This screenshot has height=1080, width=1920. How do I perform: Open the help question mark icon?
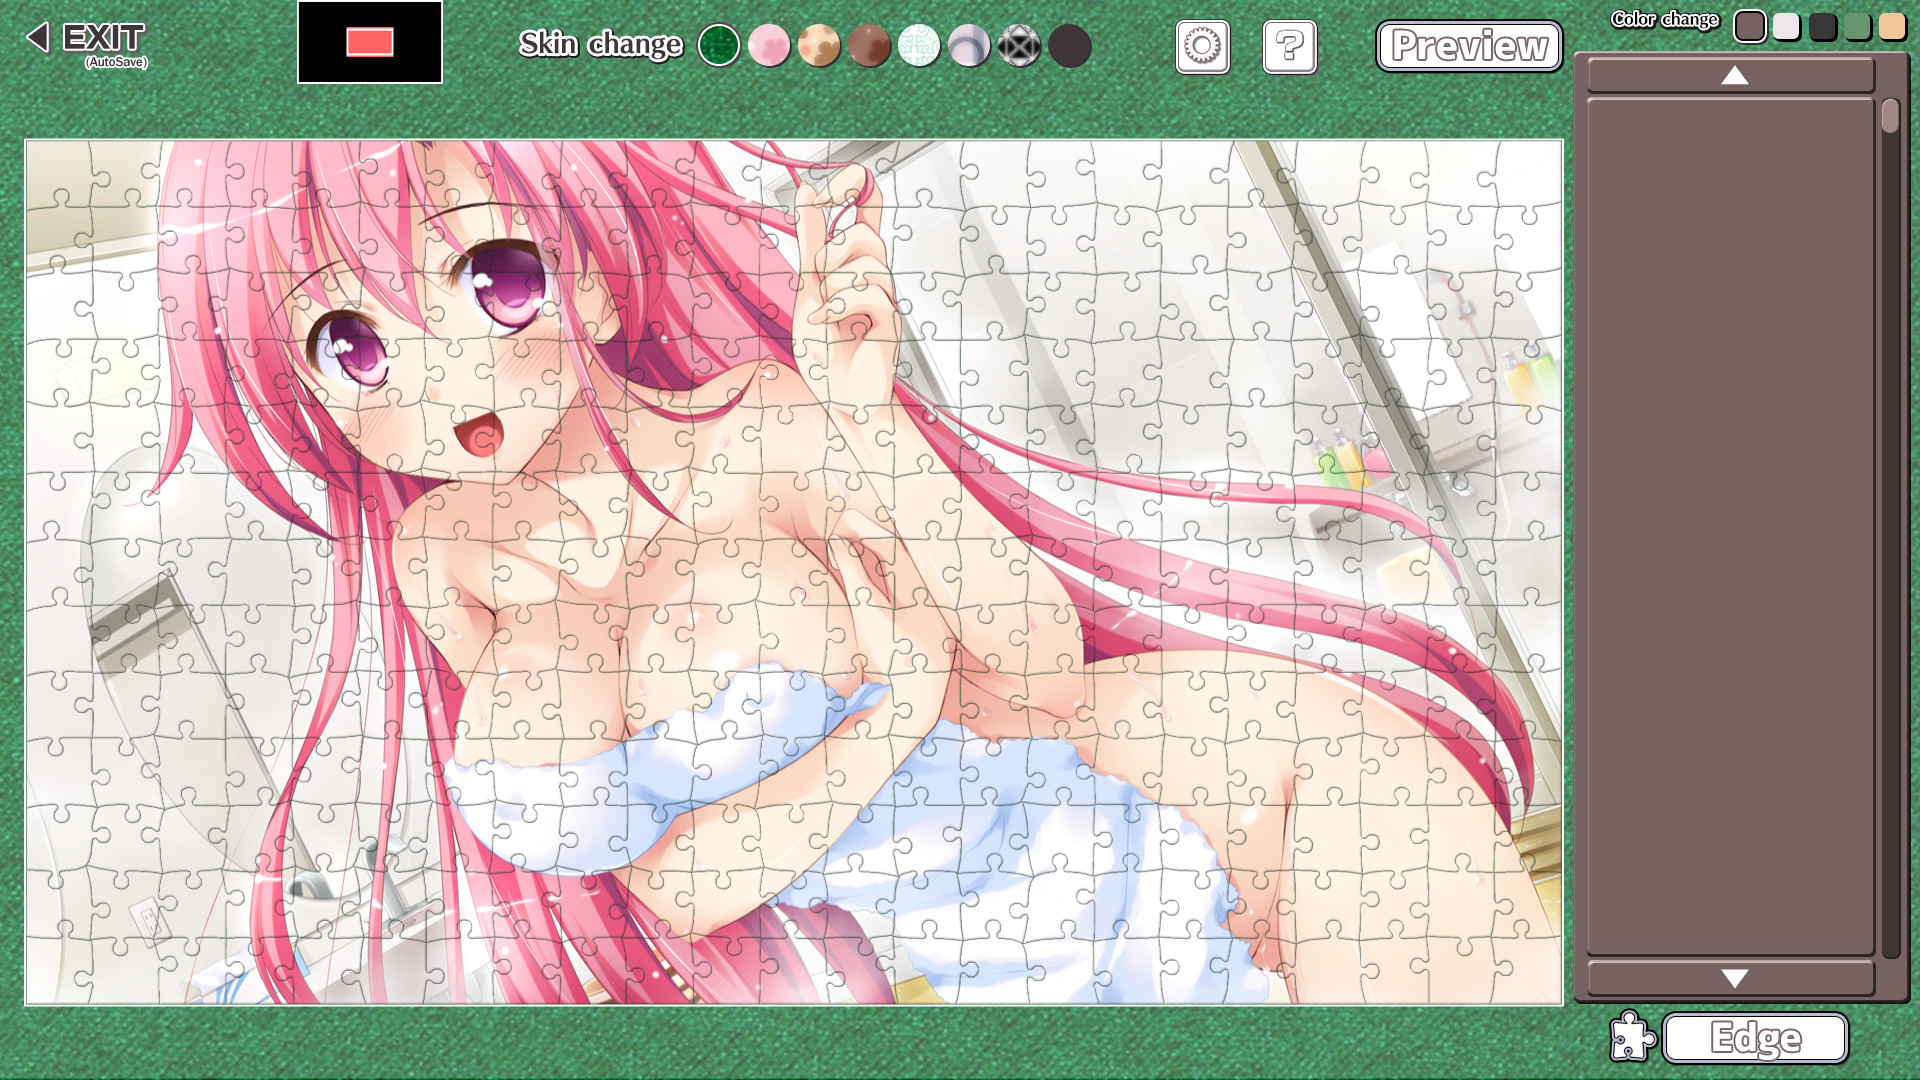coord(1289,46)
